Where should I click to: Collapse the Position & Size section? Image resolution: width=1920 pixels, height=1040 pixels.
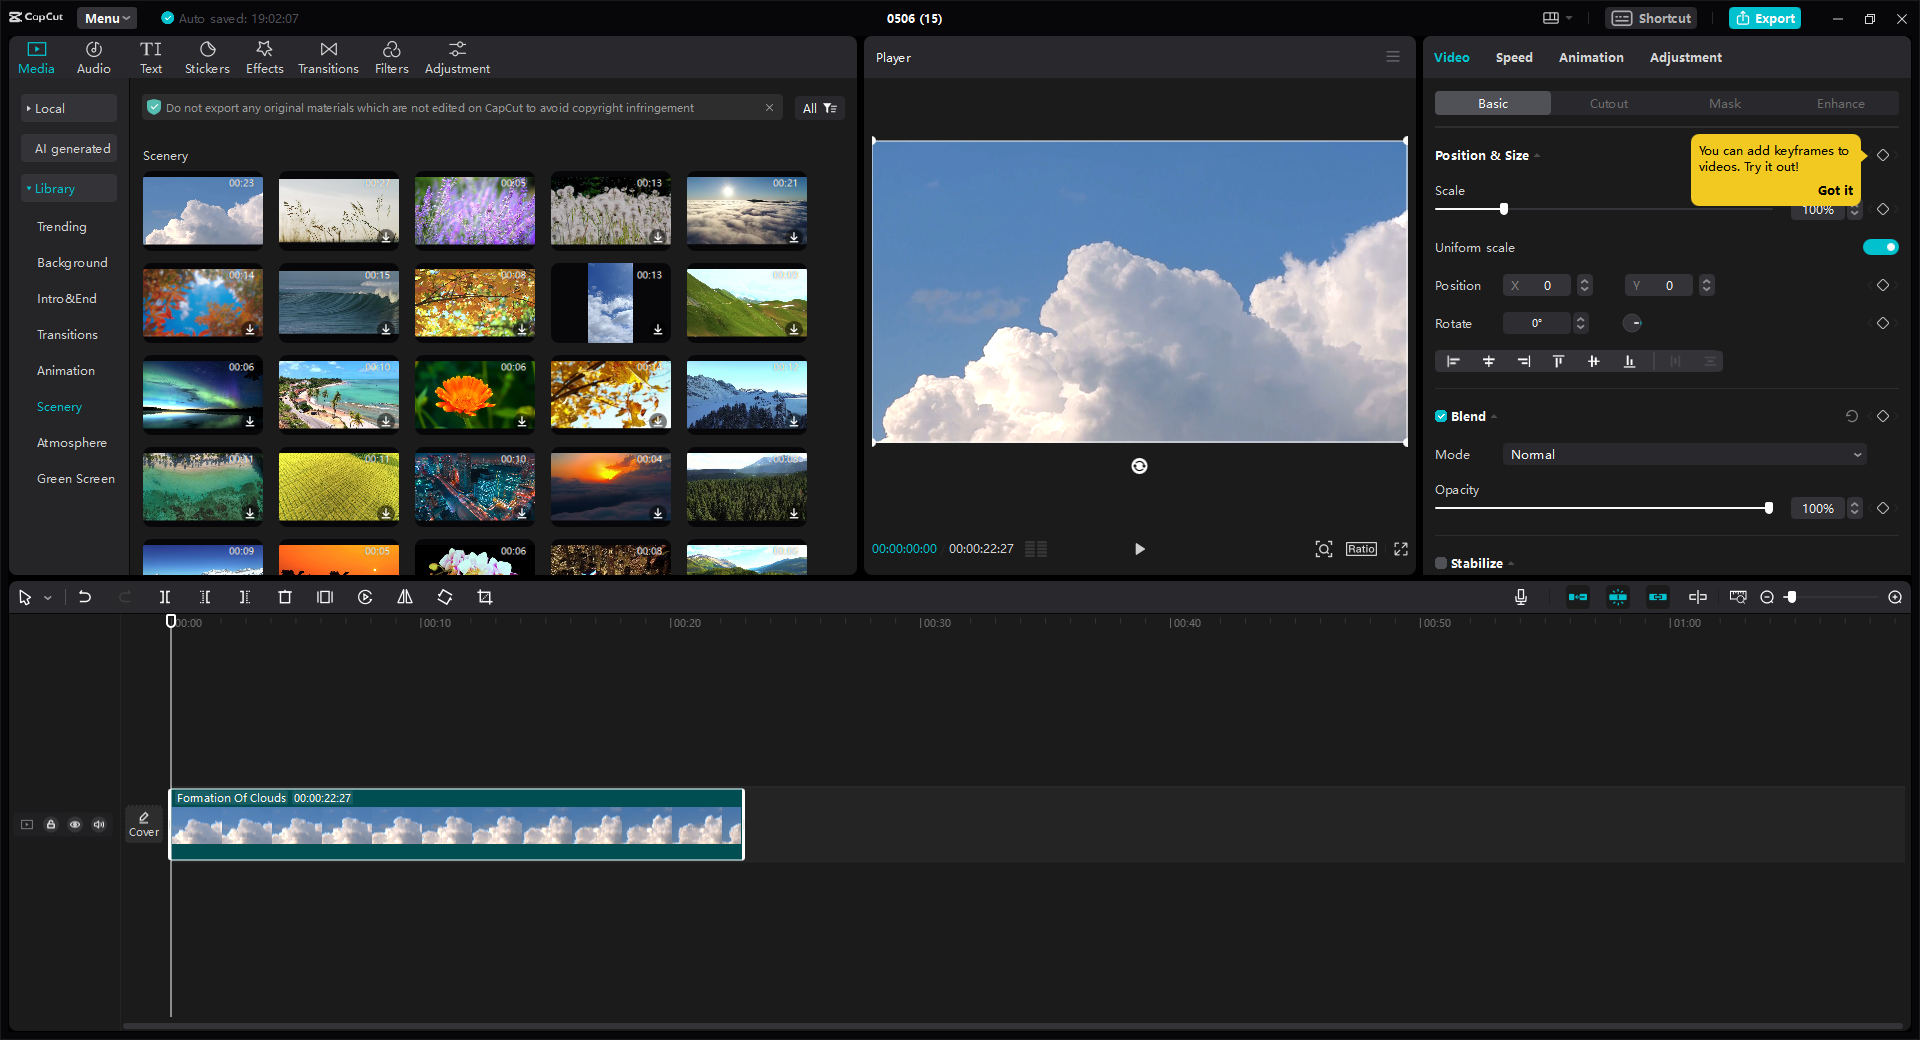click(1537, 155)
